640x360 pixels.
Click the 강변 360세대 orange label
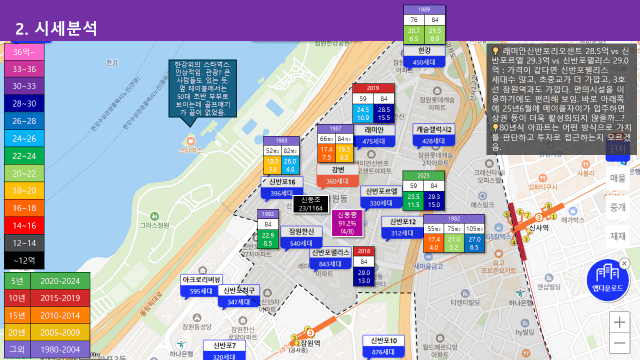tap(338, 176)
